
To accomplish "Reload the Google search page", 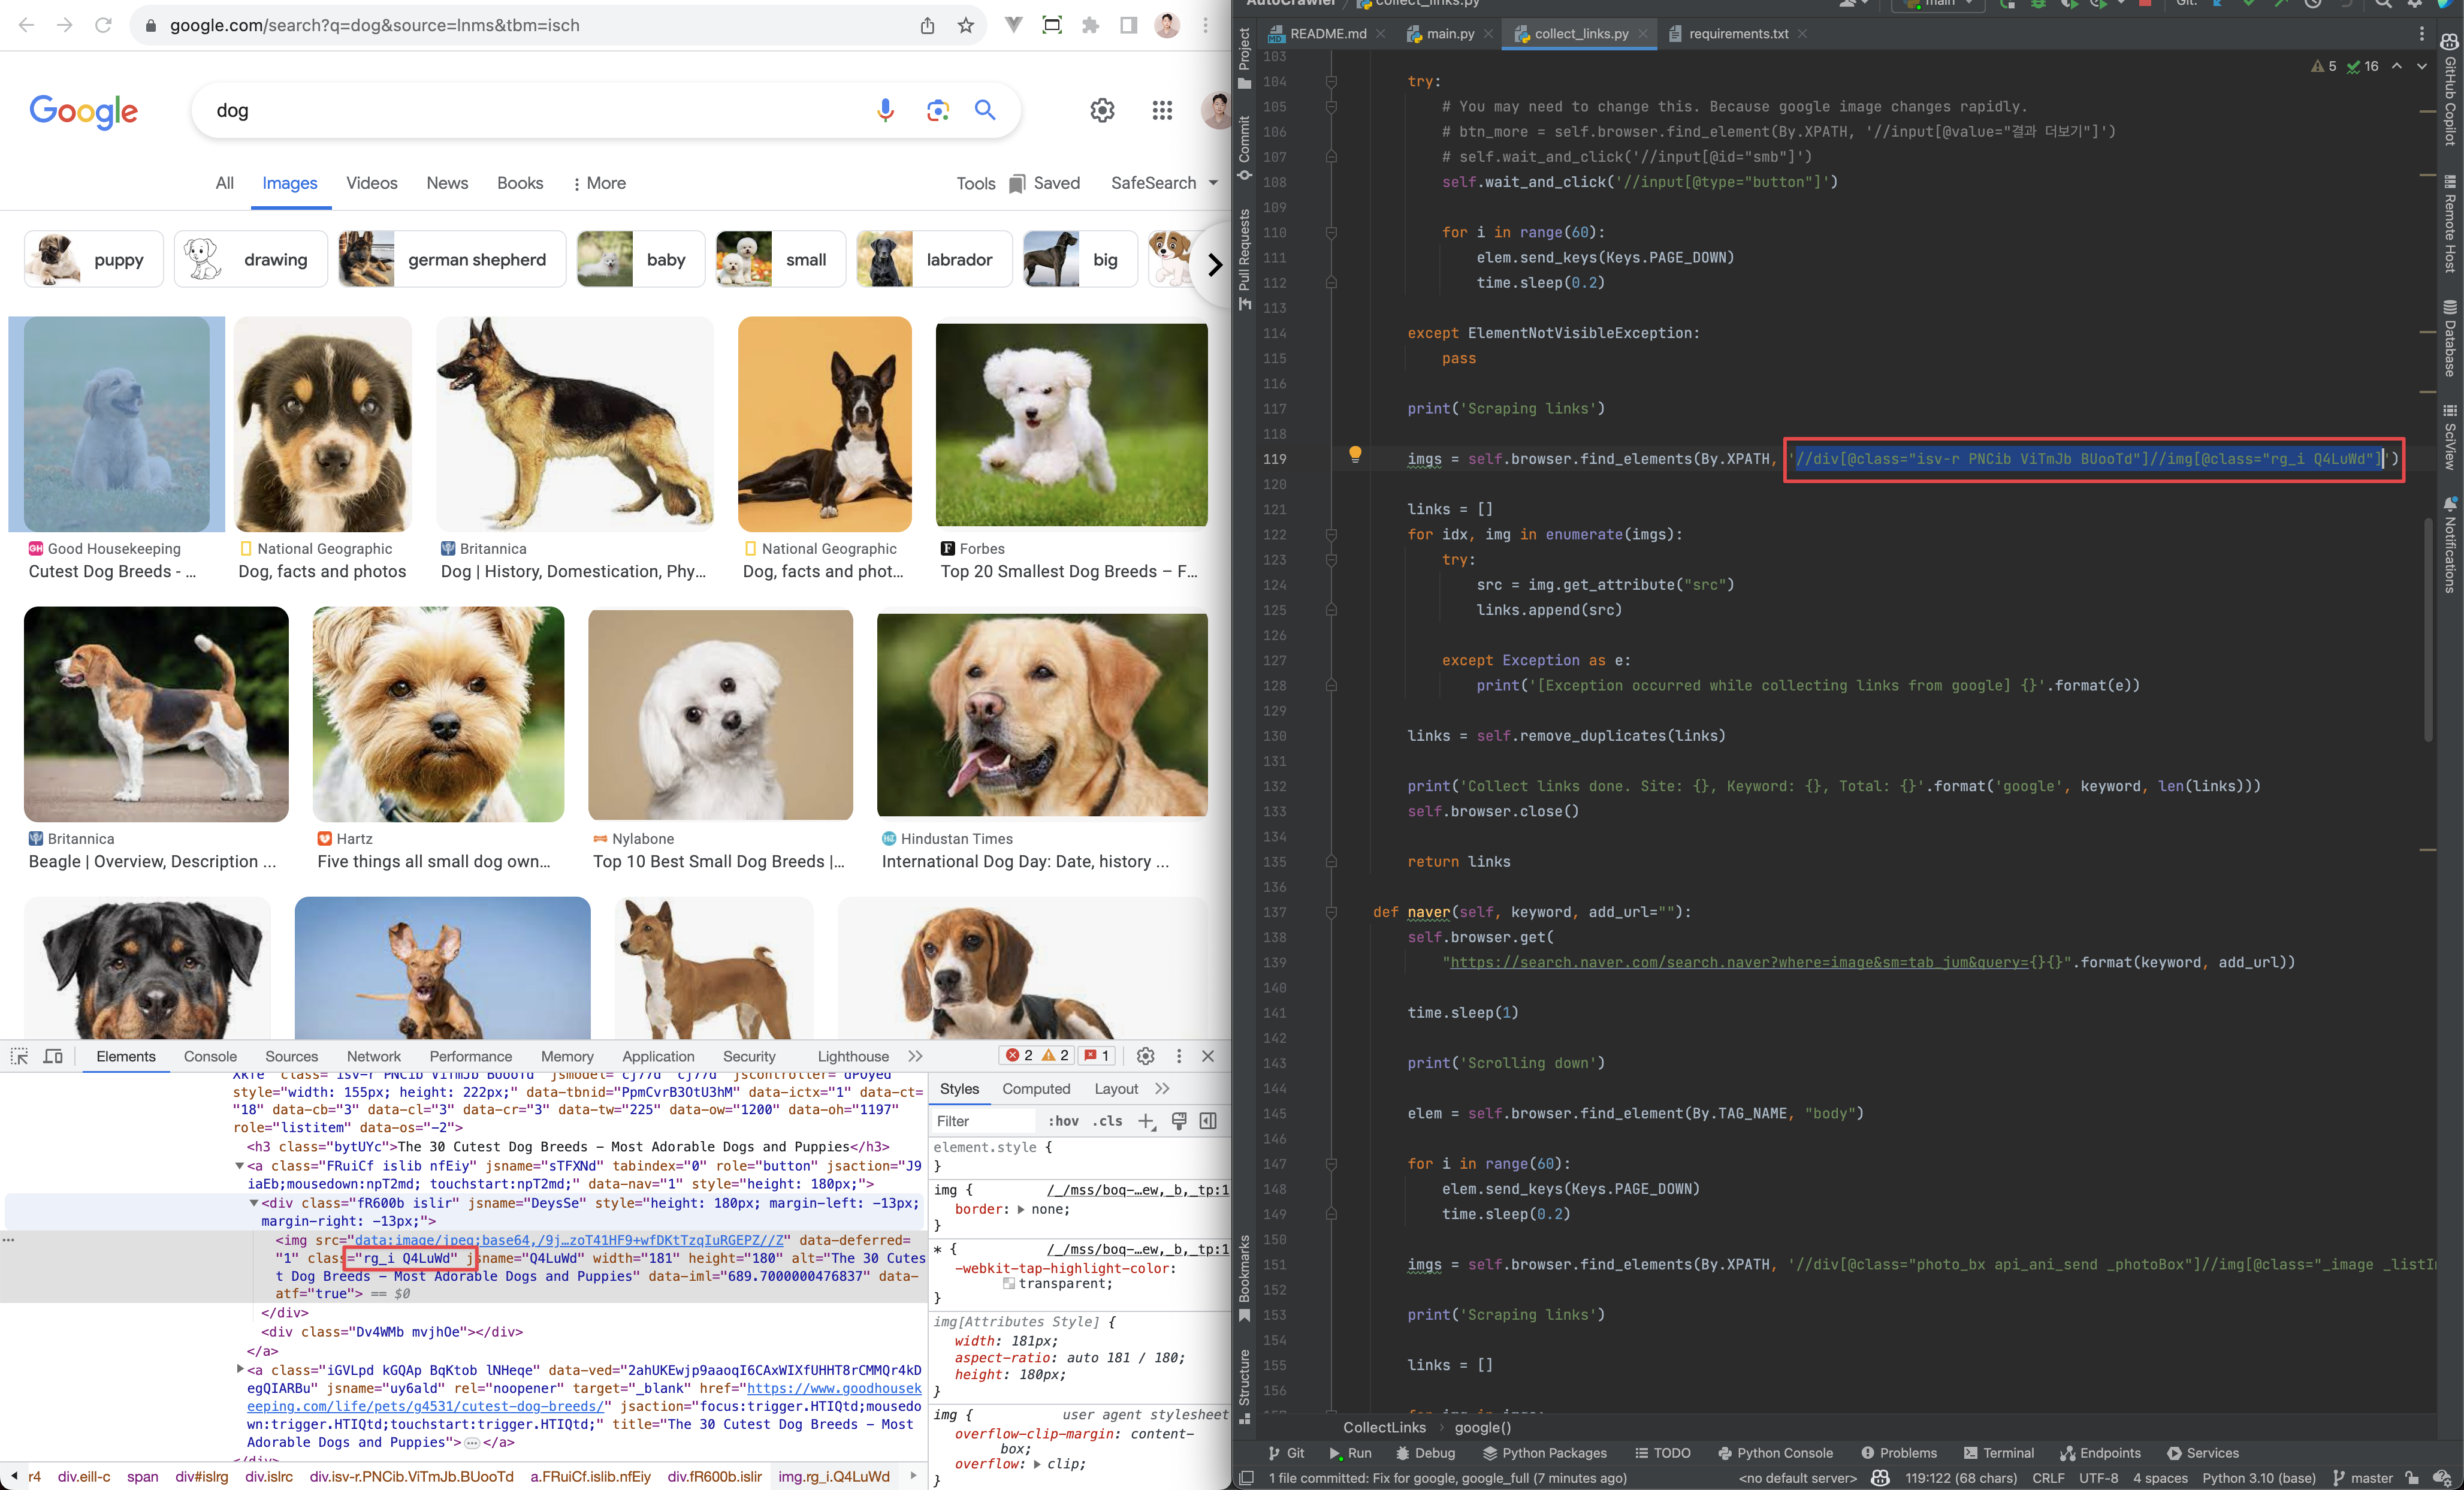I will (103, 26).
